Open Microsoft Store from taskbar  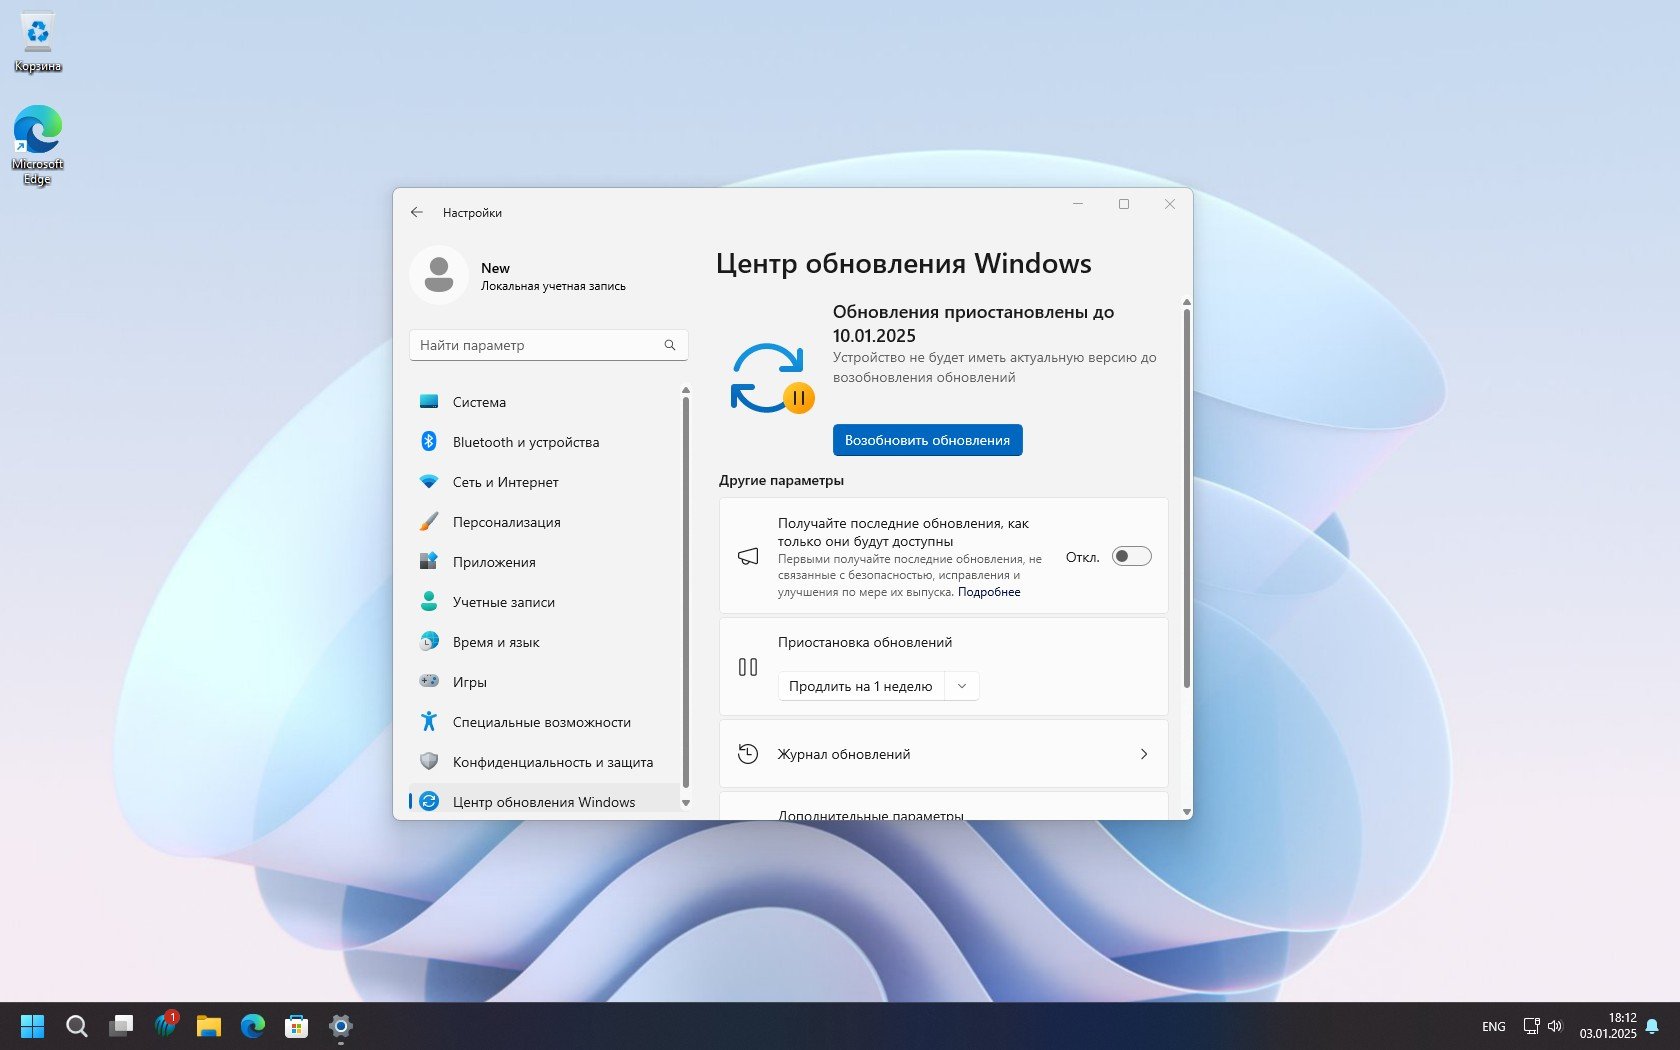[296, 1026]
